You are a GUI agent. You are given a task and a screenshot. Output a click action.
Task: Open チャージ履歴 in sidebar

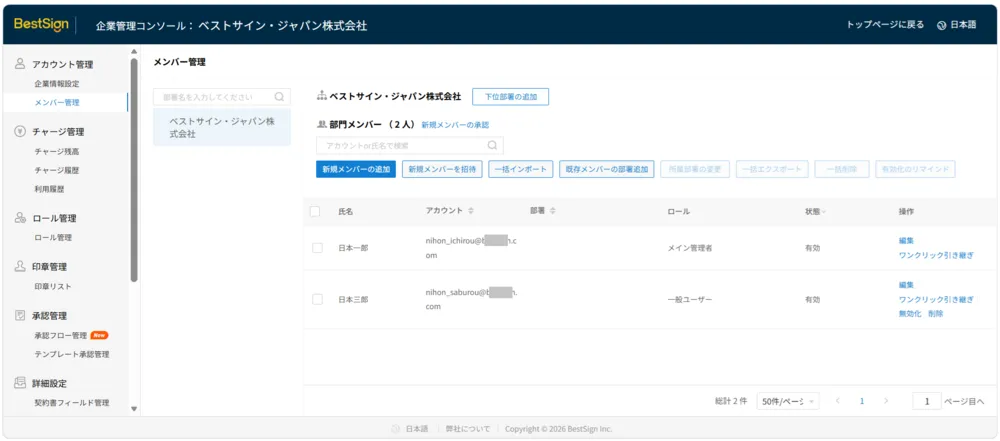point(57,170)
